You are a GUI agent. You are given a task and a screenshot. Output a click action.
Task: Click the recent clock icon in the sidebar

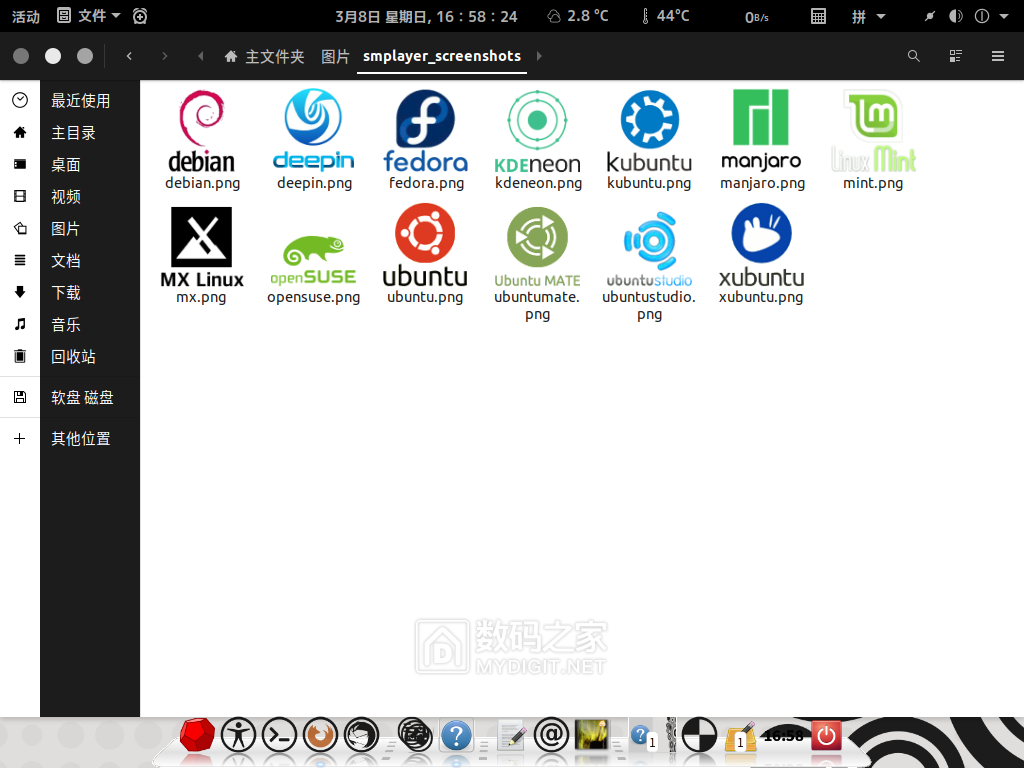point(20,100)
